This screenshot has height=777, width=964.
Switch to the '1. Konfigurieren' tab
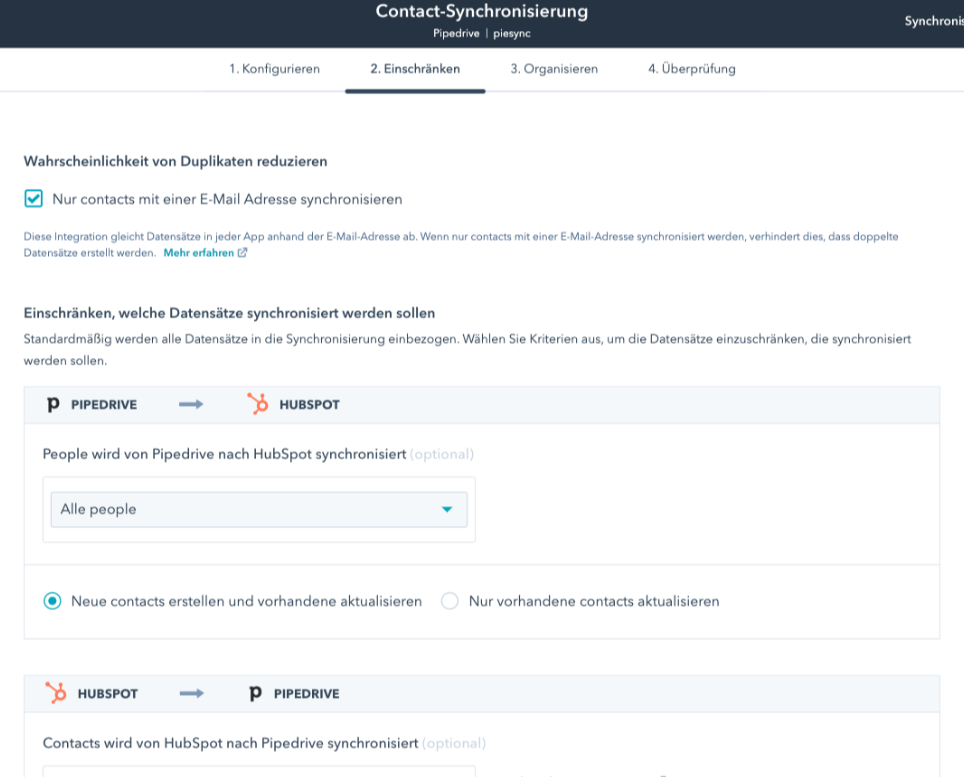(275, 69)
